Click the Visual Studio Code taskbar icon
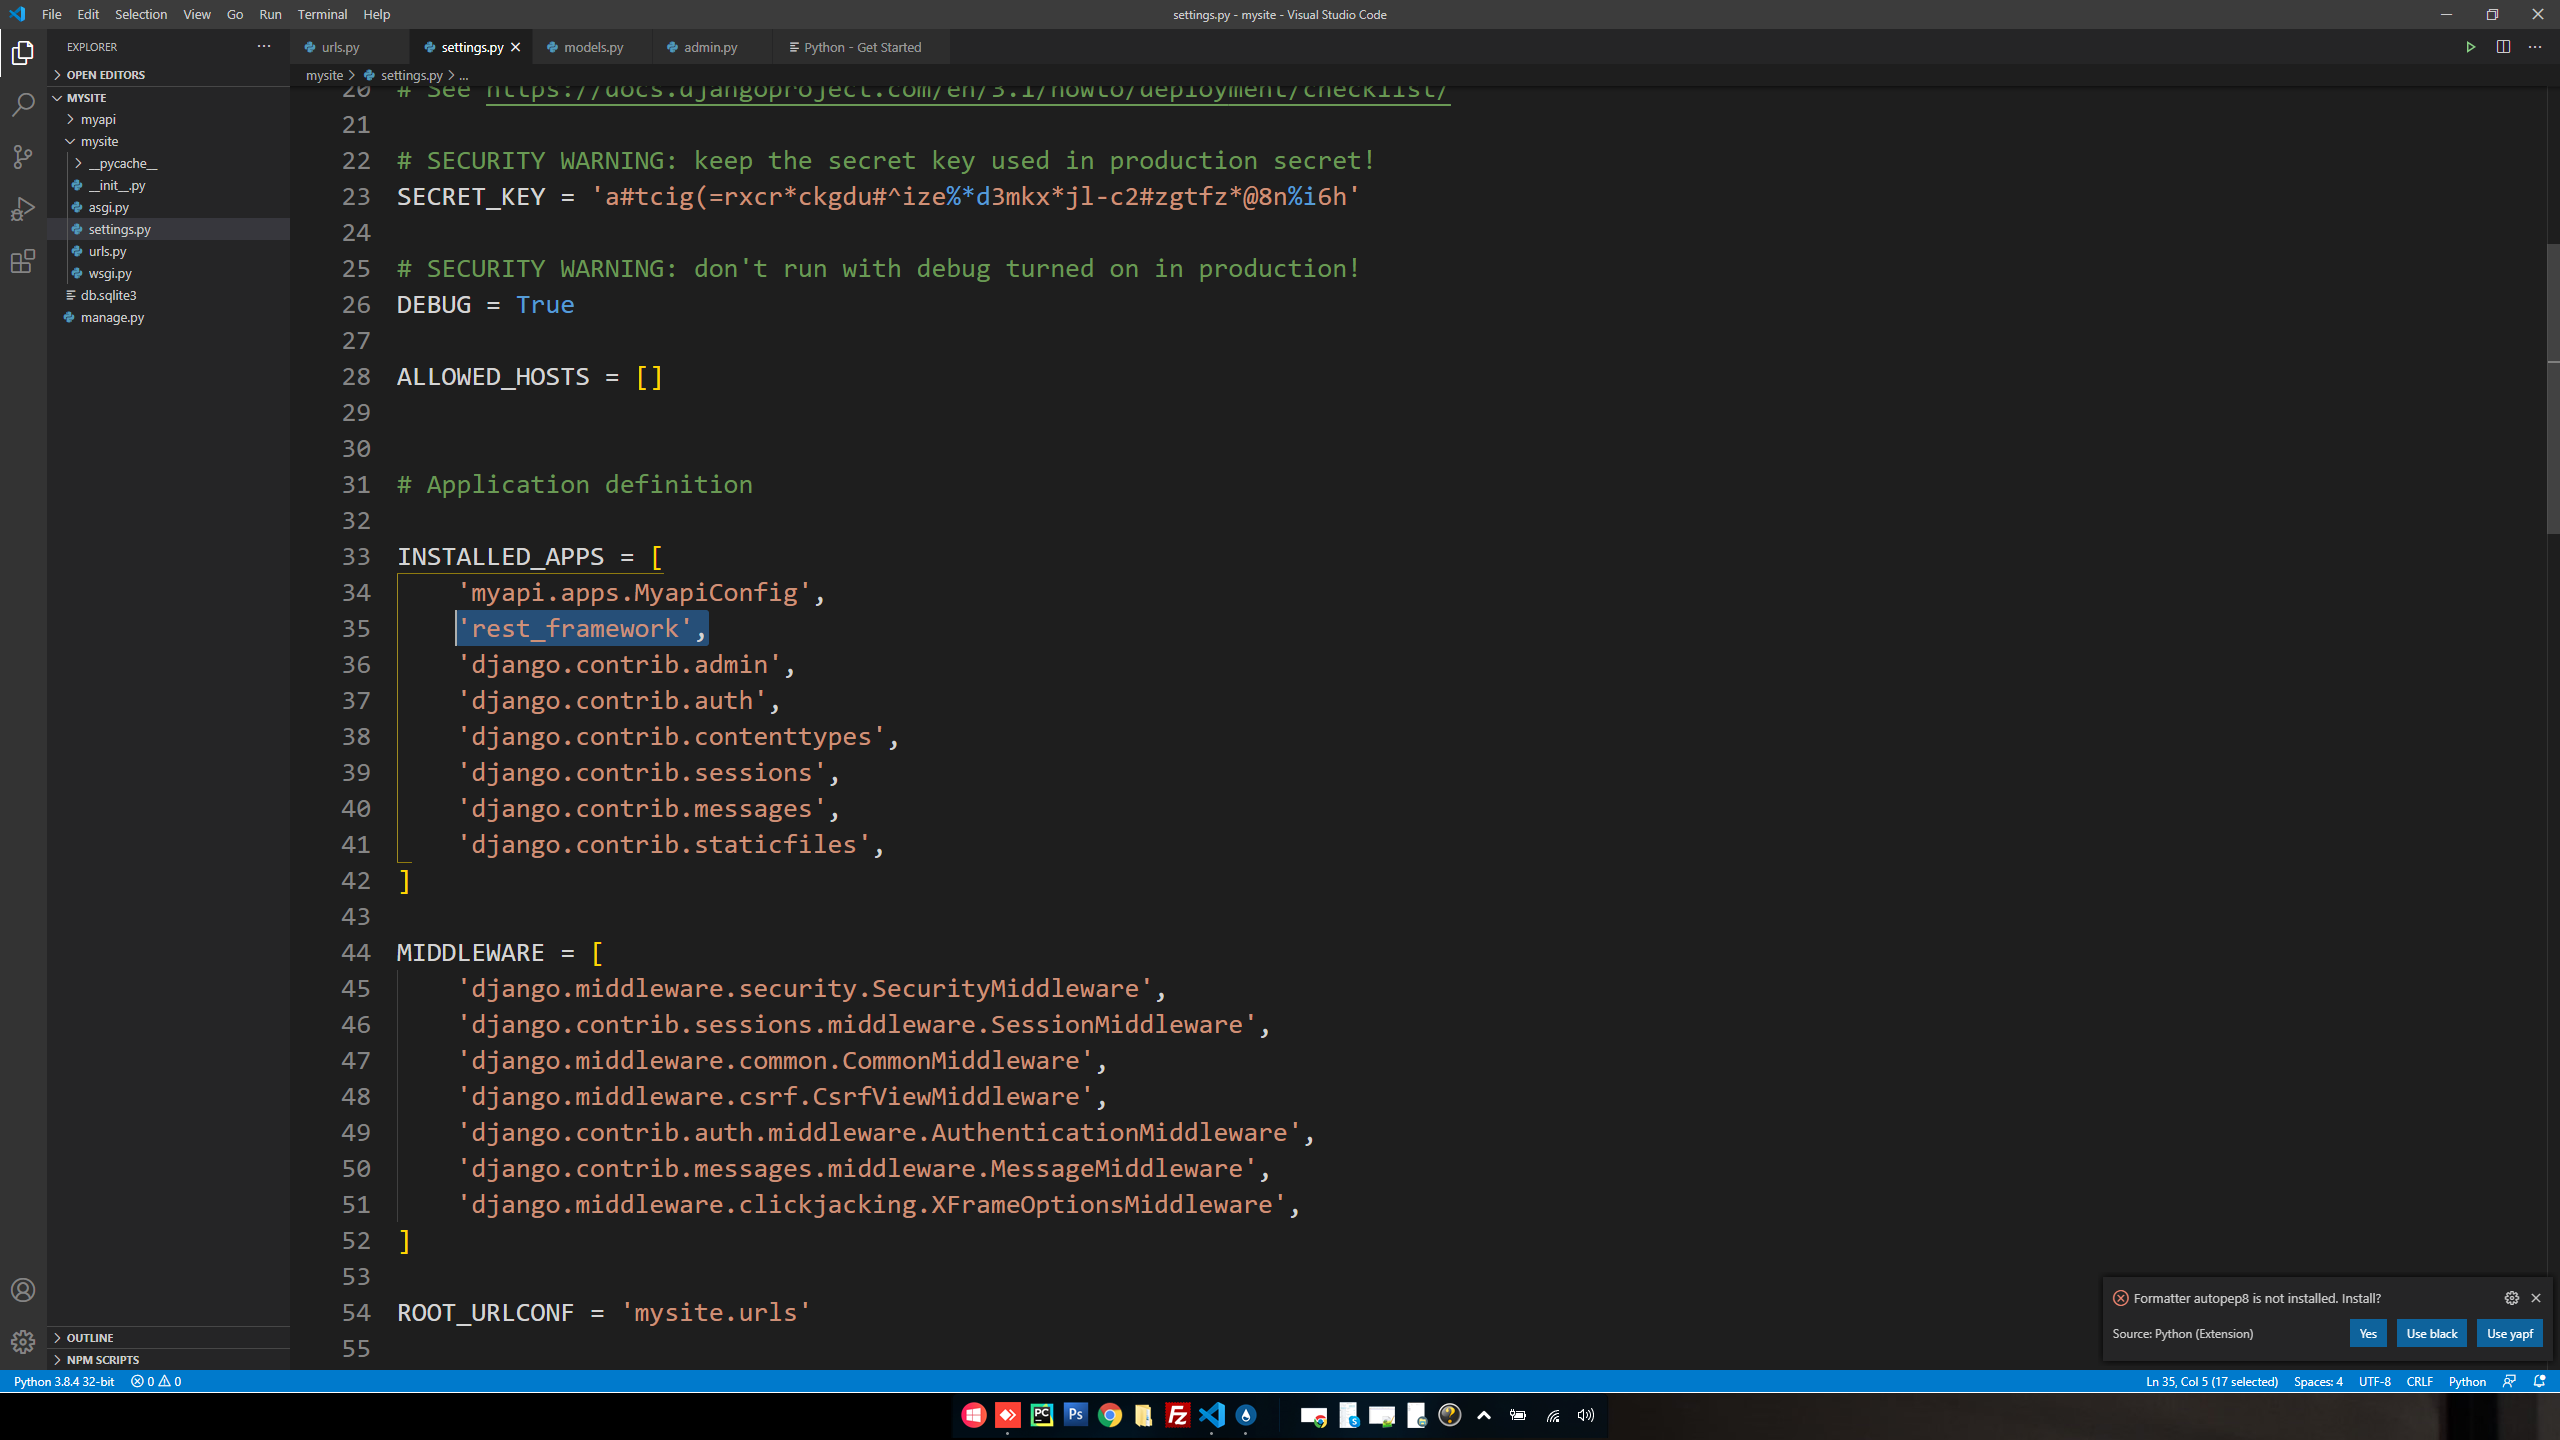The image size is (2560, 1440). (1212, 1415)
